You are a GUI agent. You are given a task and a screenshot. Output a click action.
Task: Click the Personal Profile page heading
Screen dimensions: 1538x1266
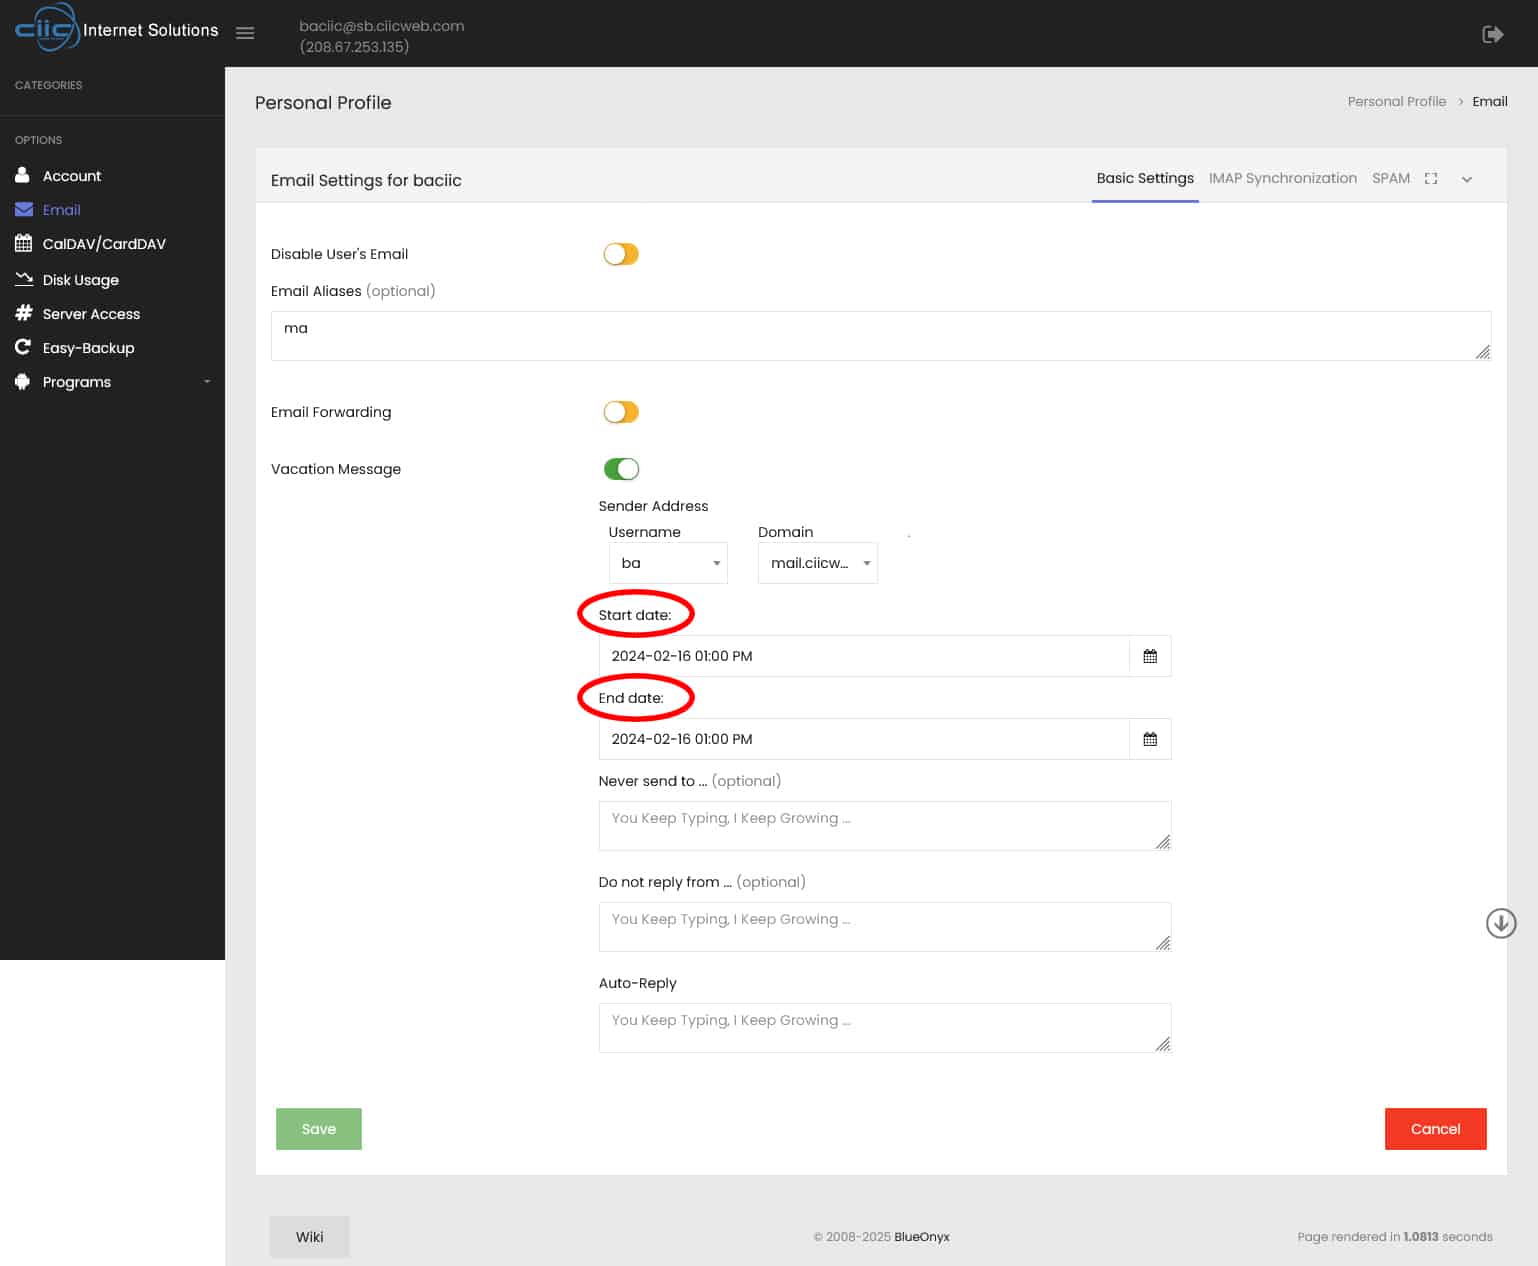point(323,102)
